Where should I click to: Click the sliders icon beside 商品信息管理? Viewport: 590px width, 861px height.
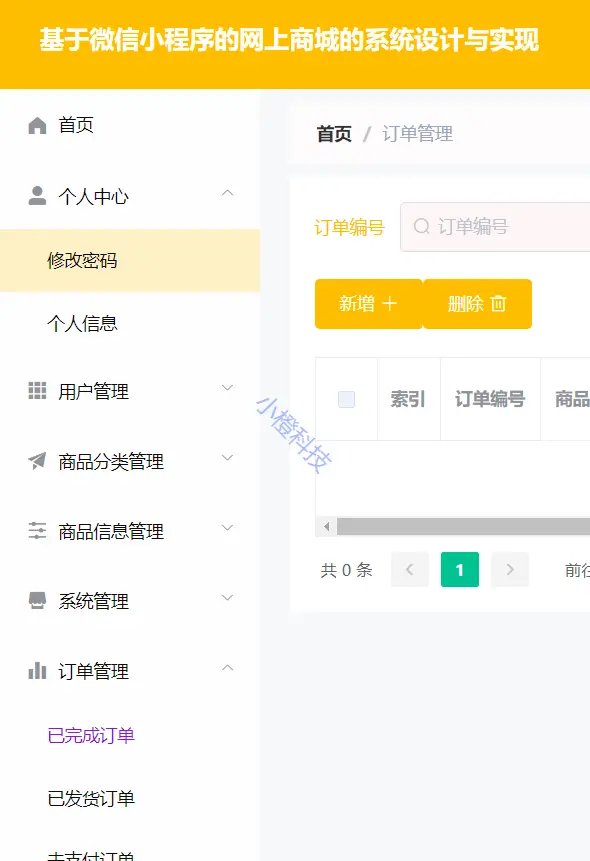[37, 530]
